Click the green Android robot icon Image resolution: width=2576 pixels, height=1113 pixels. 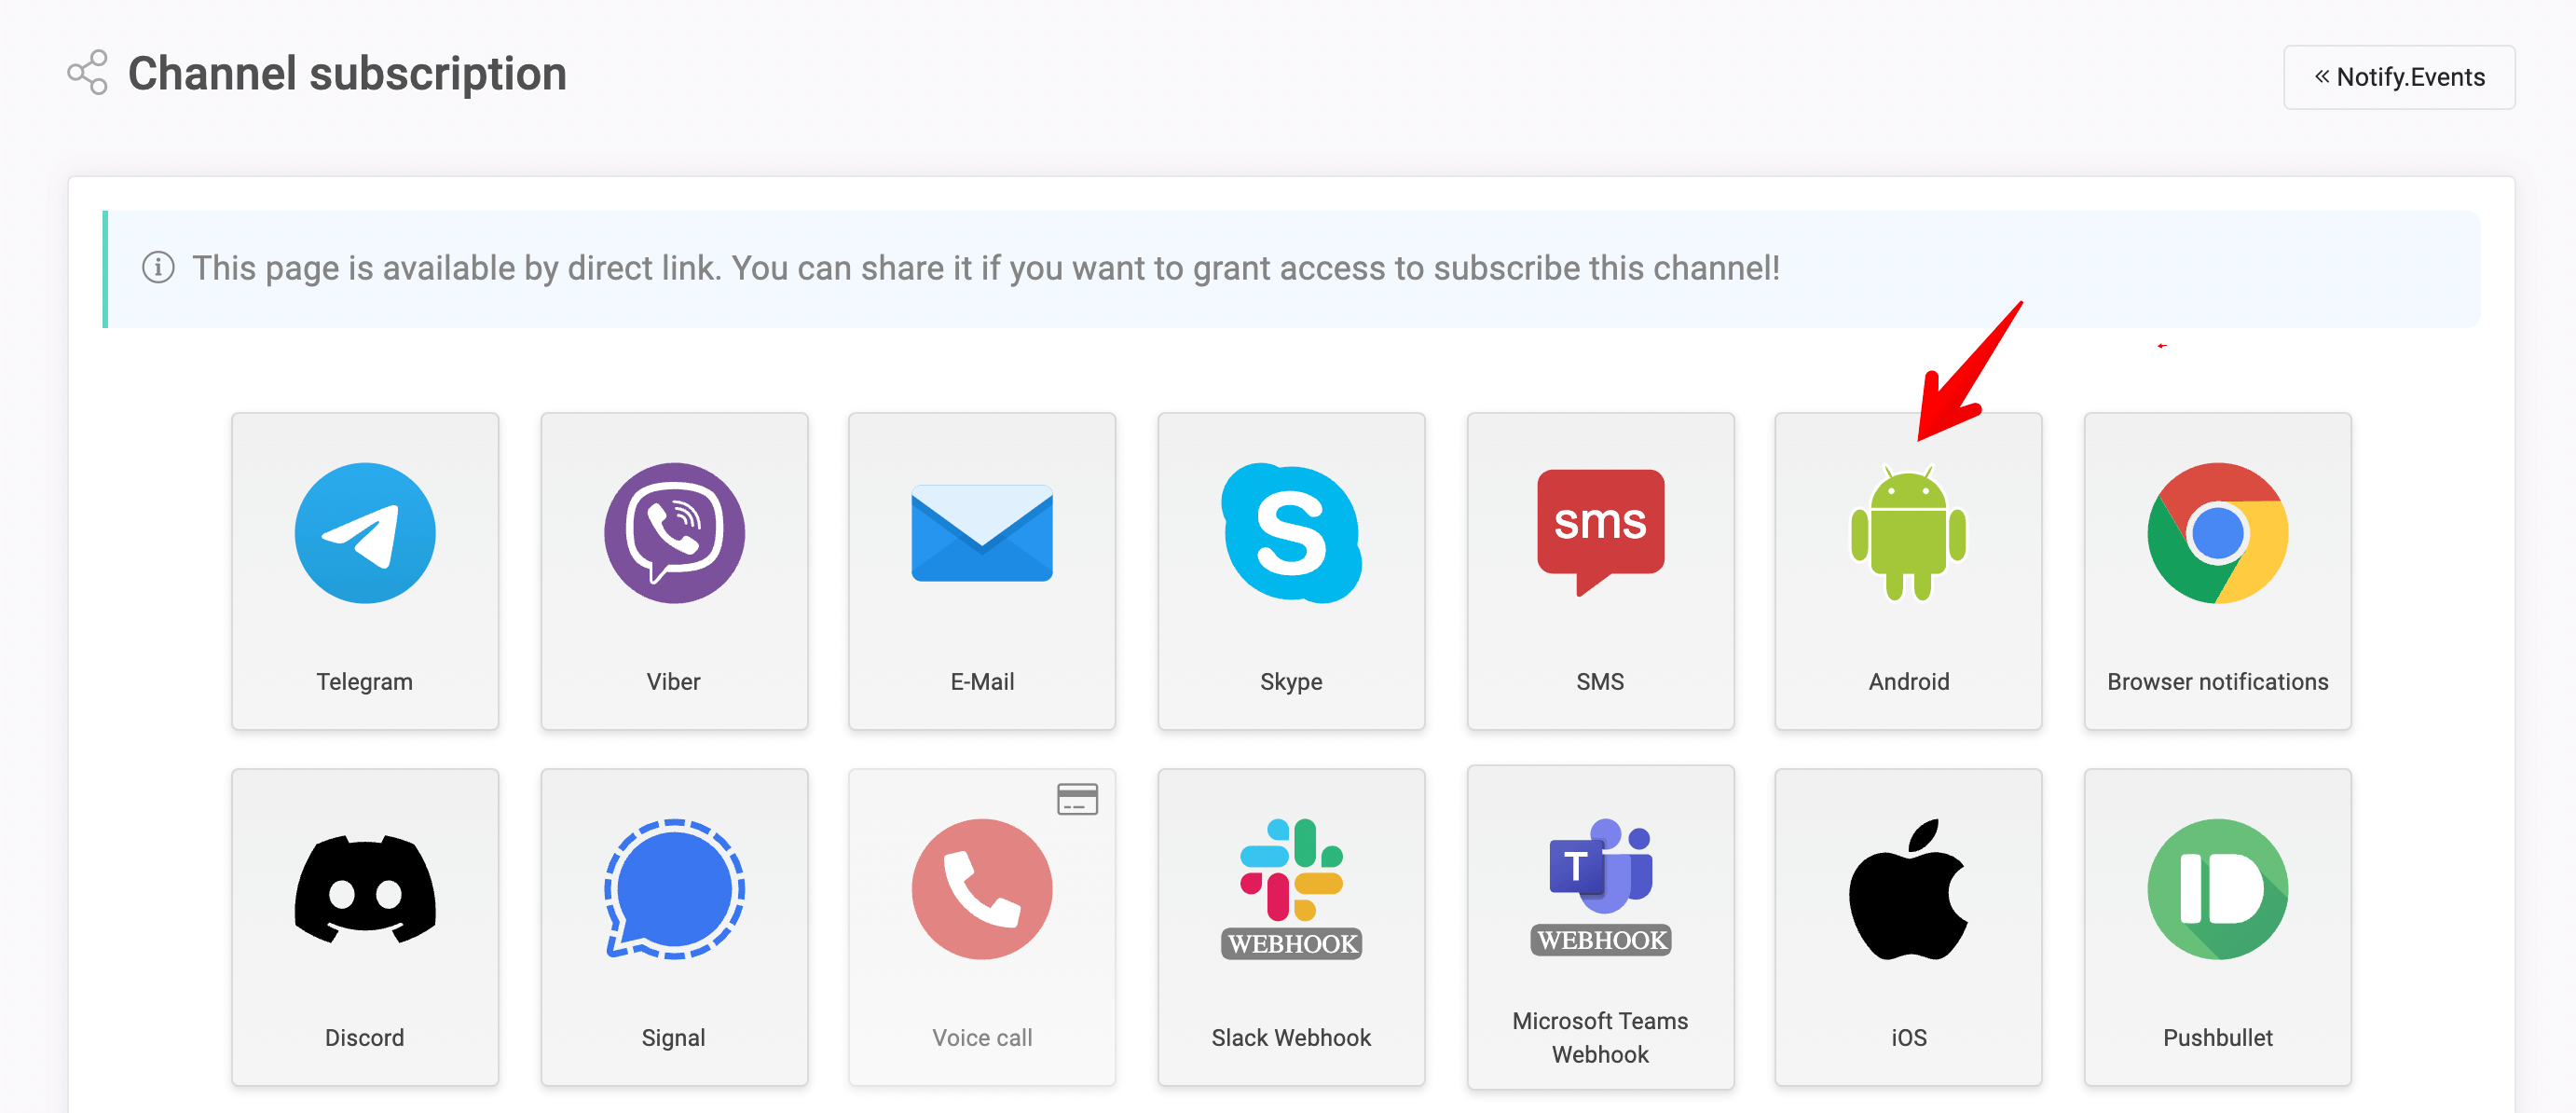coord(1908,533)
